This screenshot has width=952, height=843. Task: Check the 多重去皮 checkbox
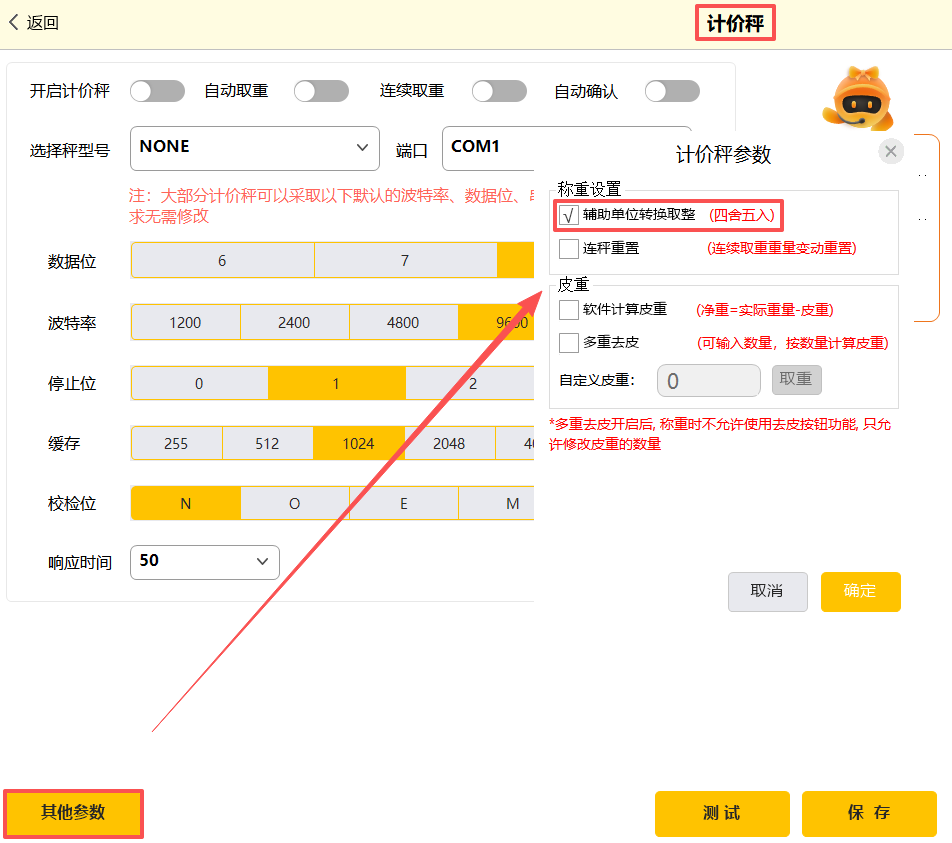(569, 343)
